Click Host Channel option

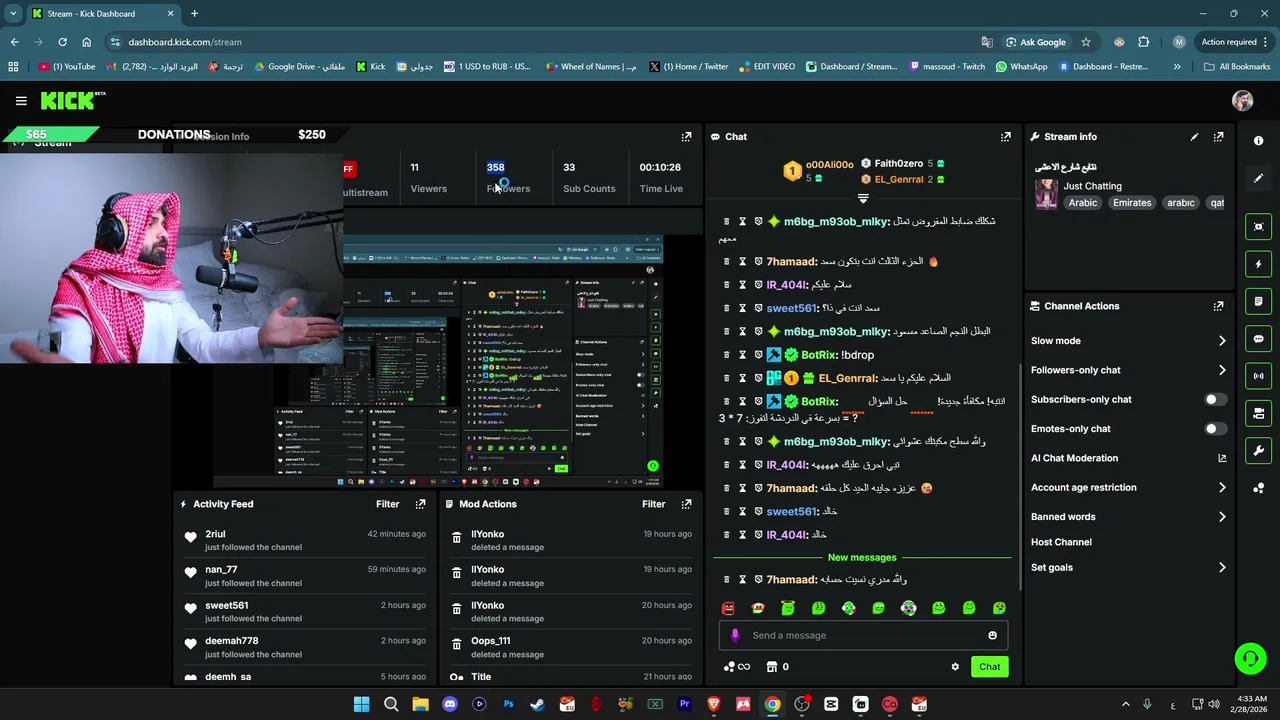(x=1061, y=542)
